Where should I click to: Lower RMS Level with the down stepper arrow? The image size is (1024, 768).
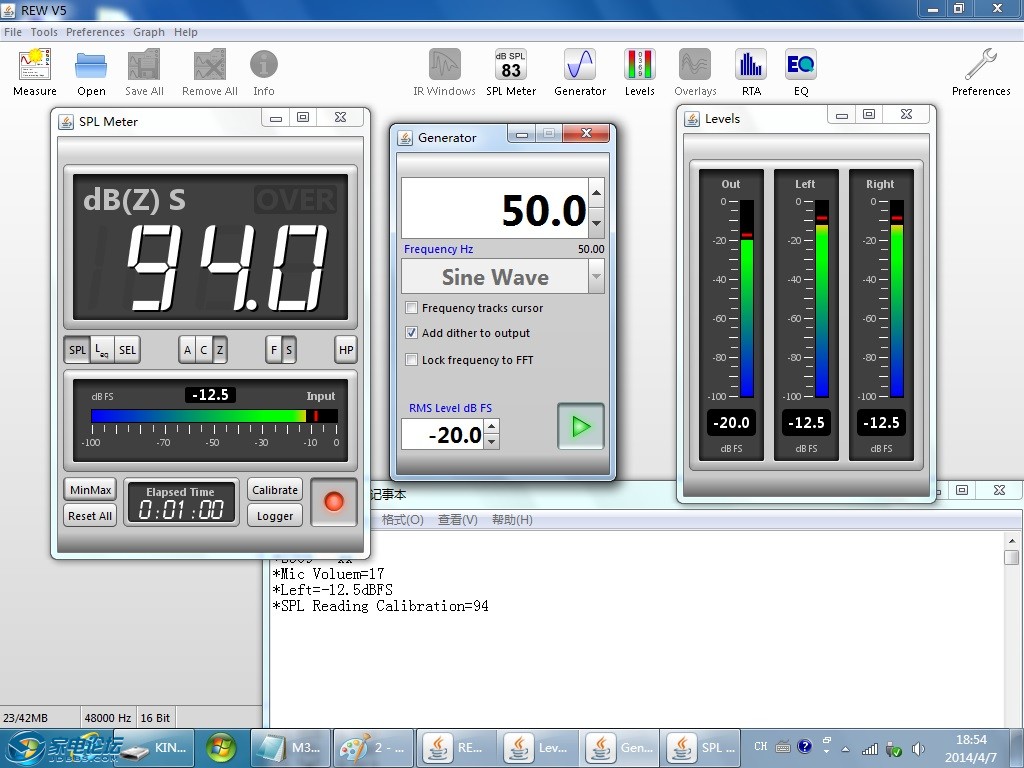(492, 442)
